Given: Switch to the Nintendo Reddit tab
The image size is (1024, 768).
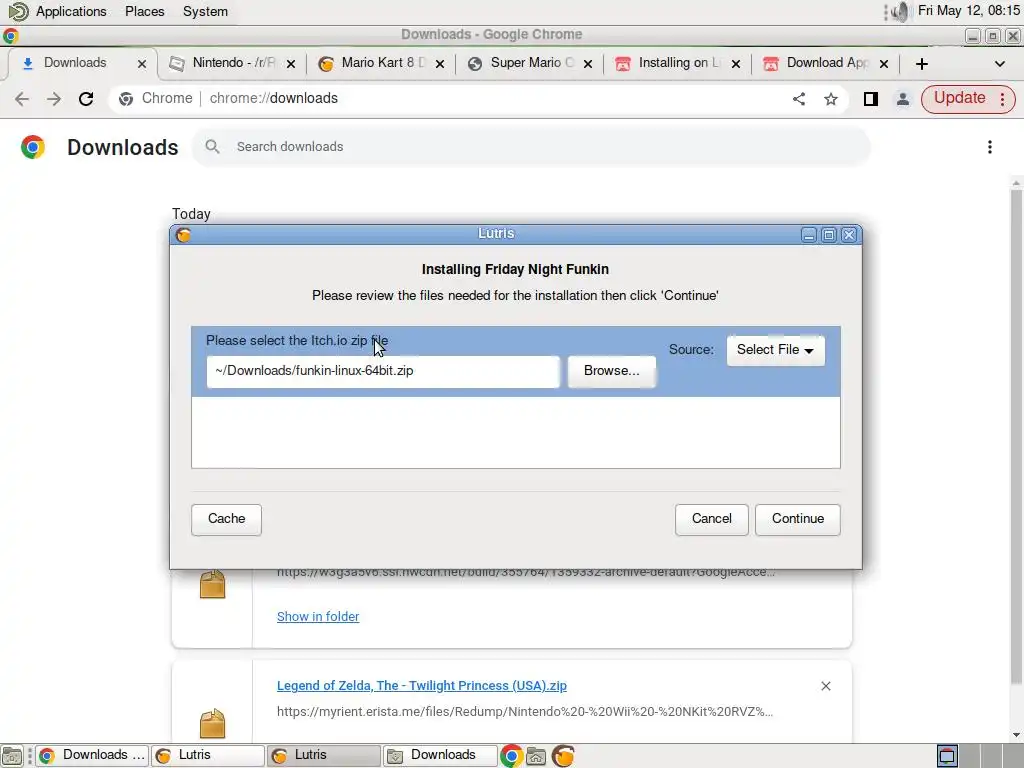Looking at the screenshot, I should pos(233,63).
